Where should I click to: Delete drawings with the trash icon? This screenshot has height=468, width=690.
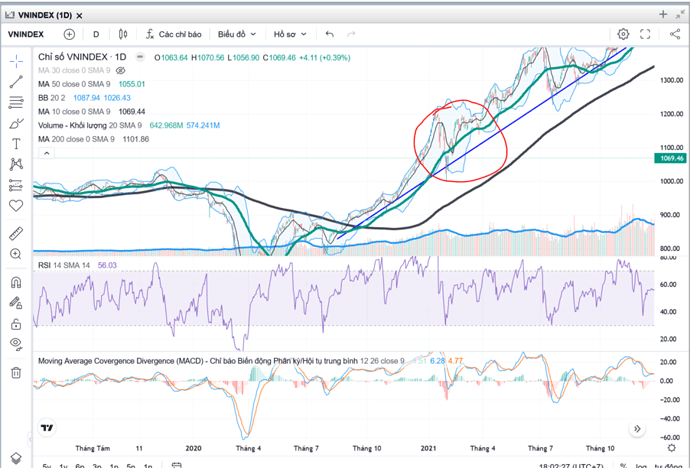point(16,372)
